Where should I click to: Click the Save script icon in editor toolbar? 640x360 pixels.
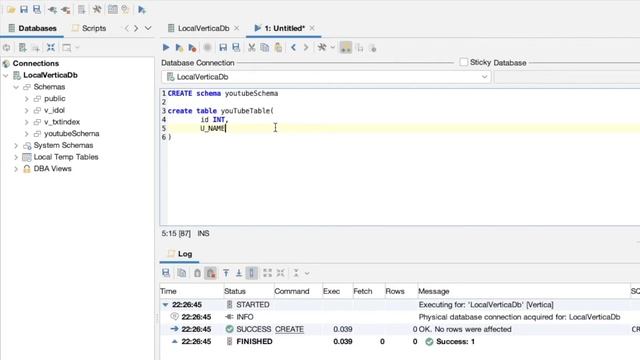click(223, 48)
